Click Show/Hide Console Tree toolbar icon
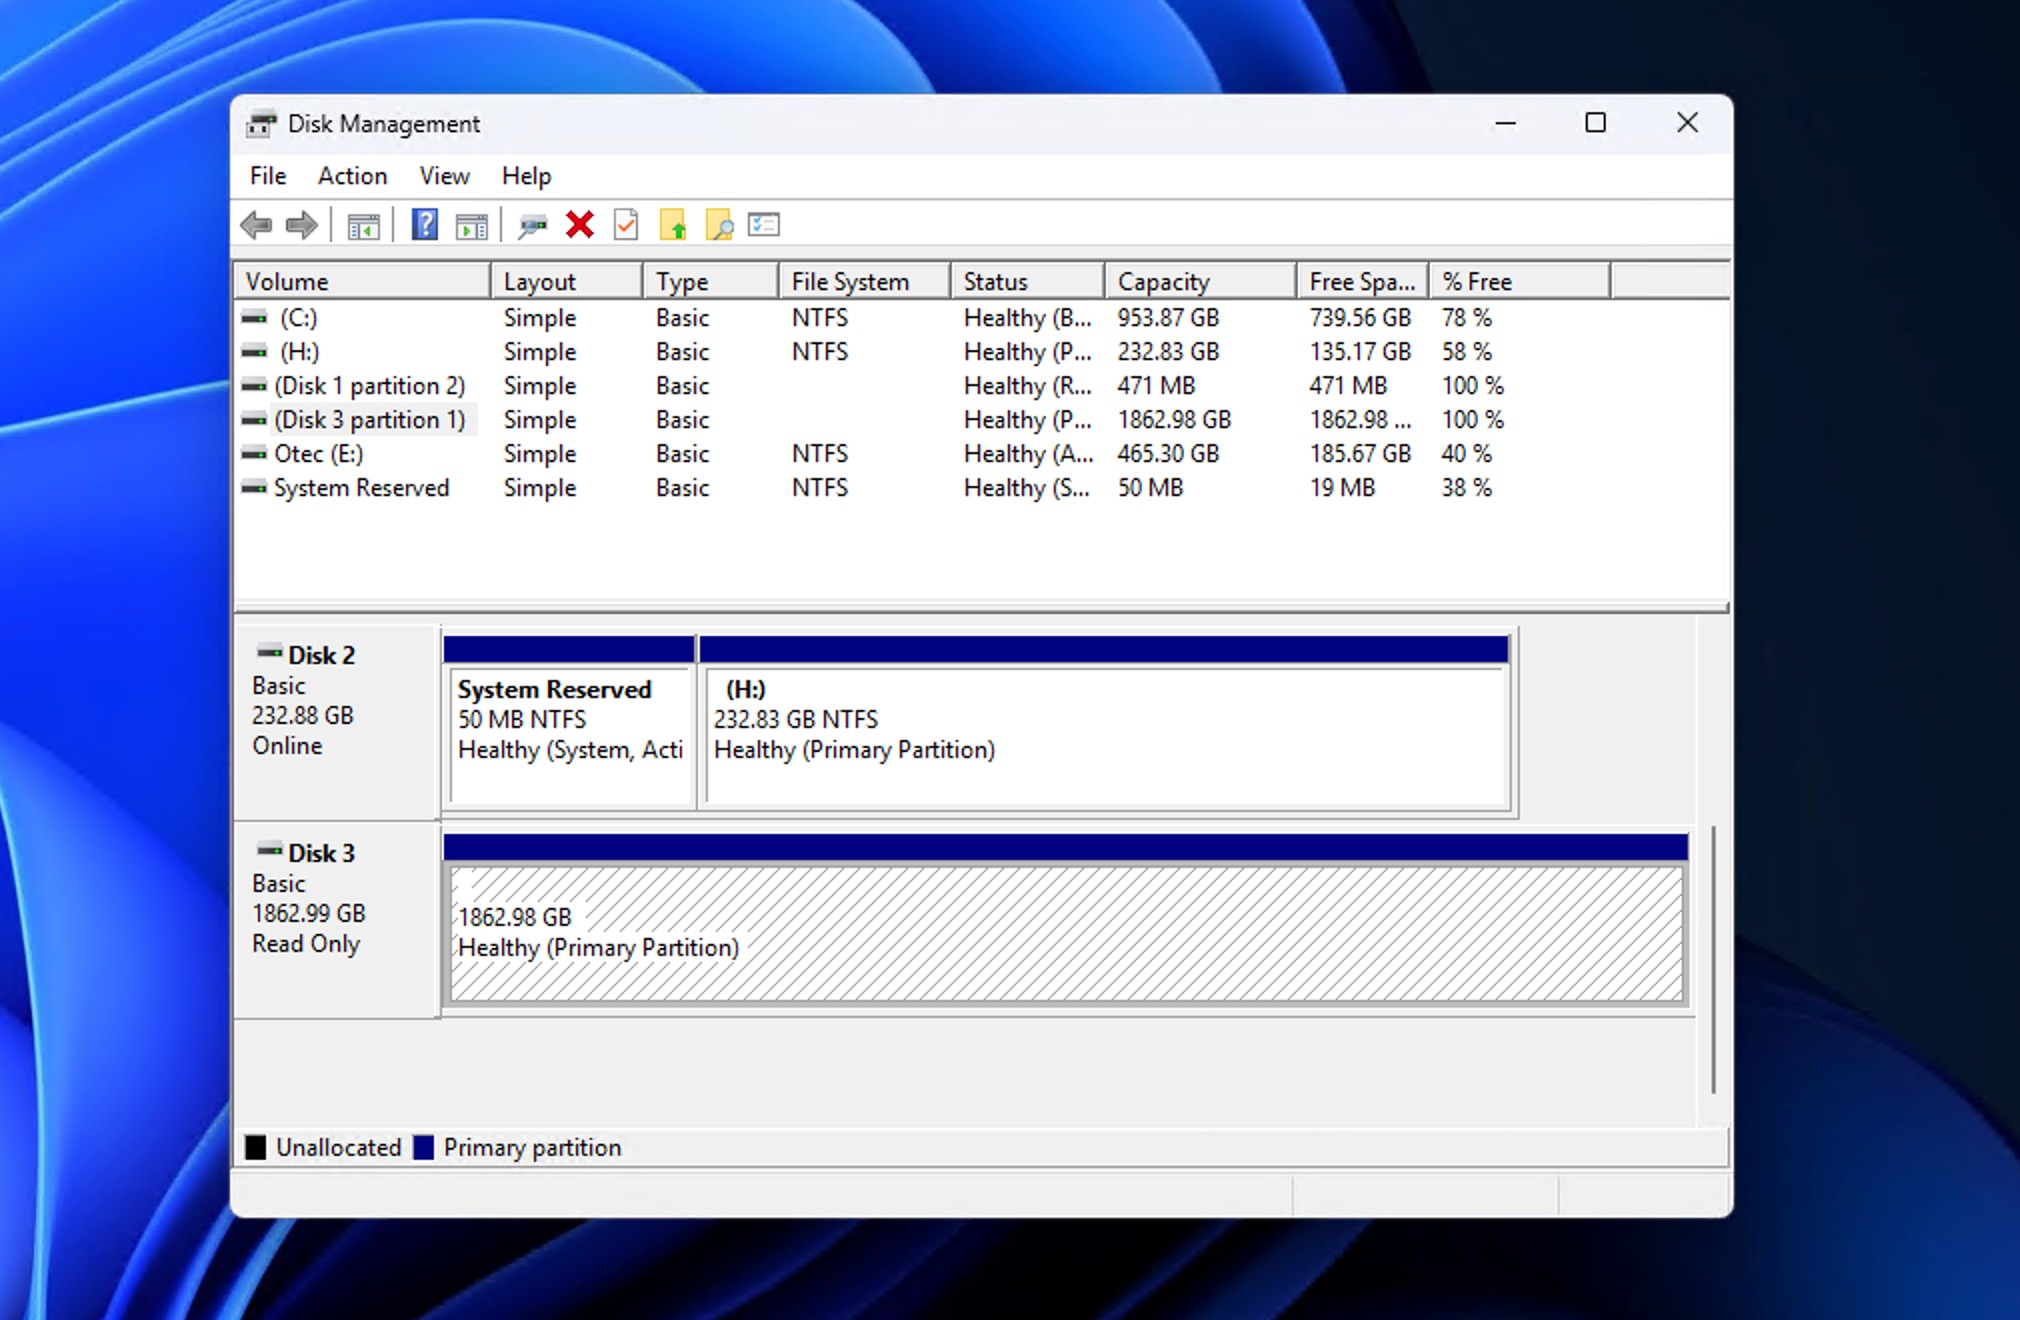The image size is (2020, 1320). pyautogui.click(x=363, y=227)
